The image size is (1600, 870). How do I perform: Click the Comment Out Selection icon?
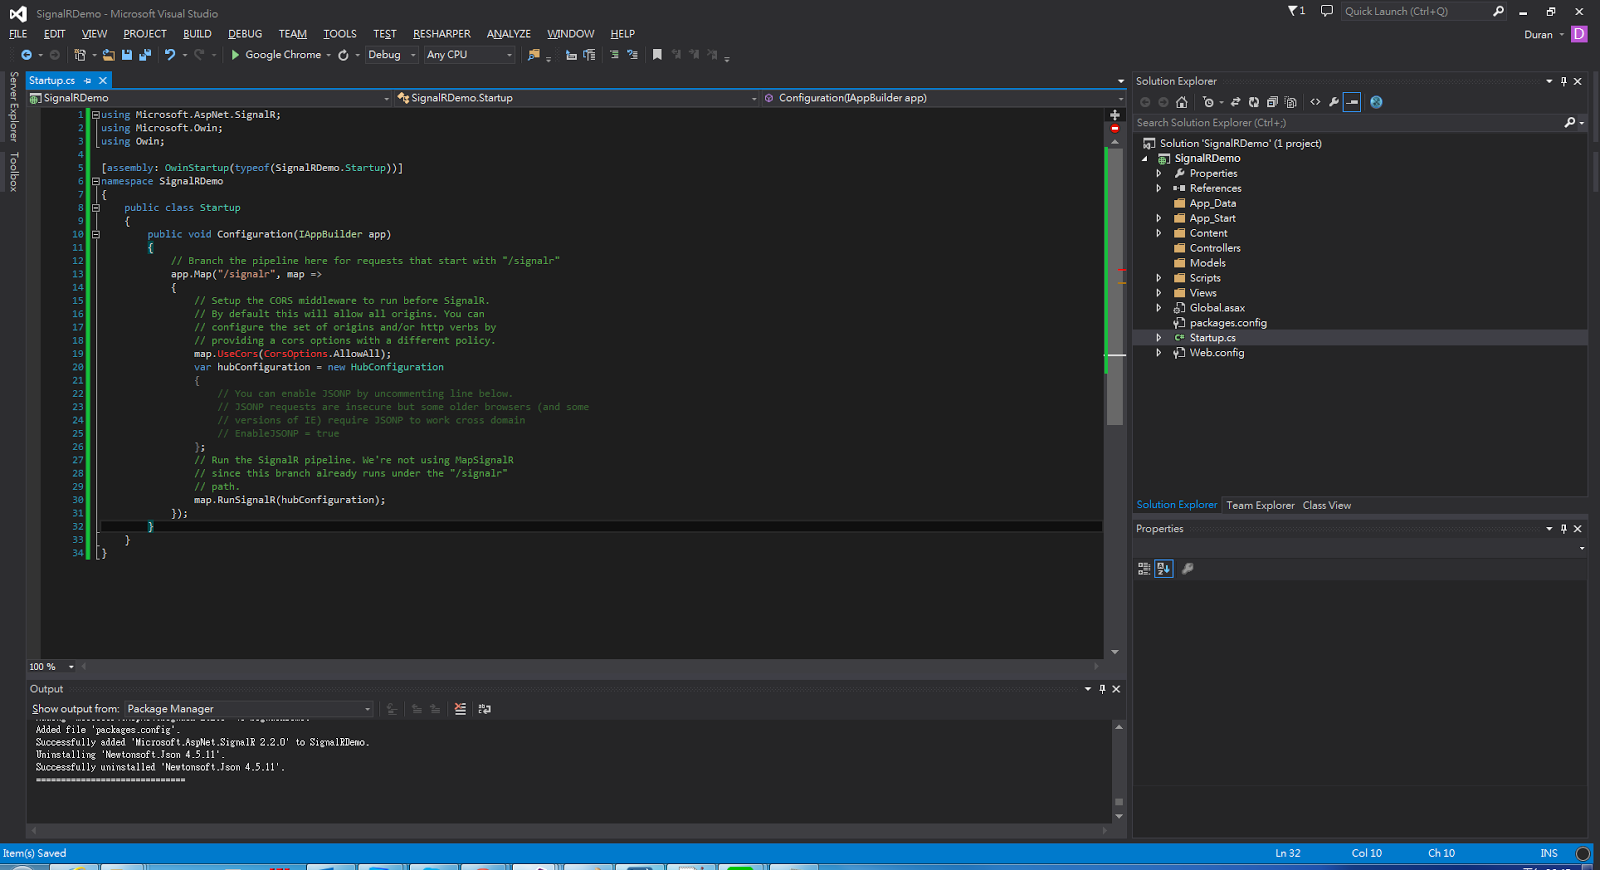pos(614,55)
